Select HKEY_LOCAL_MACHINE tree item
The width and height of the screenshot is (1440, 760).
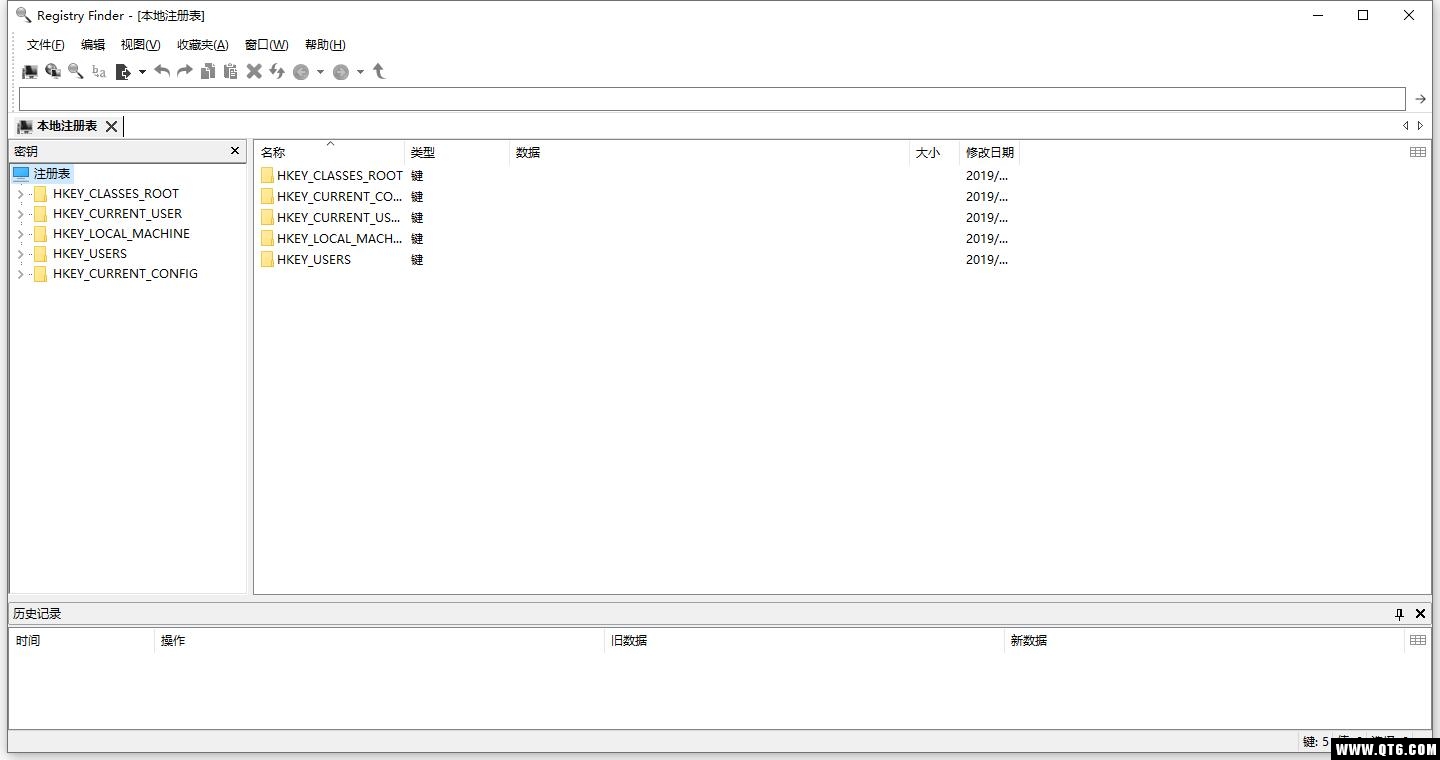(121, 234)
